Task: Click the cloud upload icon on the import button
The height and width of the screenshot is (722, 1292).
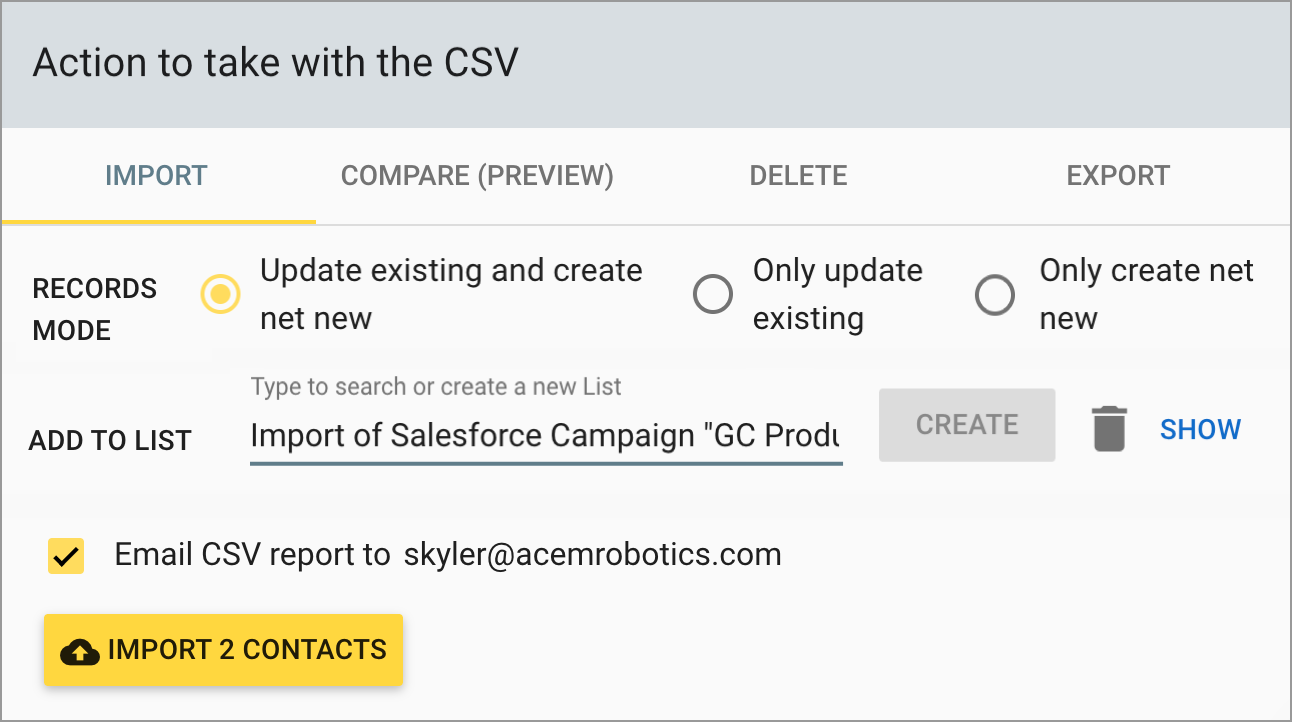Action: tap(80, 650)
